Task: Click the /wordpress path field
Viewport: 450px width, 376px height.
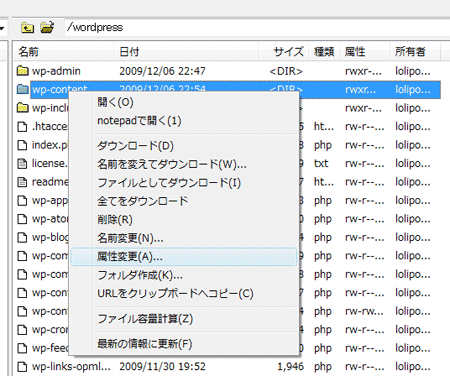Action: click(257, 27)
